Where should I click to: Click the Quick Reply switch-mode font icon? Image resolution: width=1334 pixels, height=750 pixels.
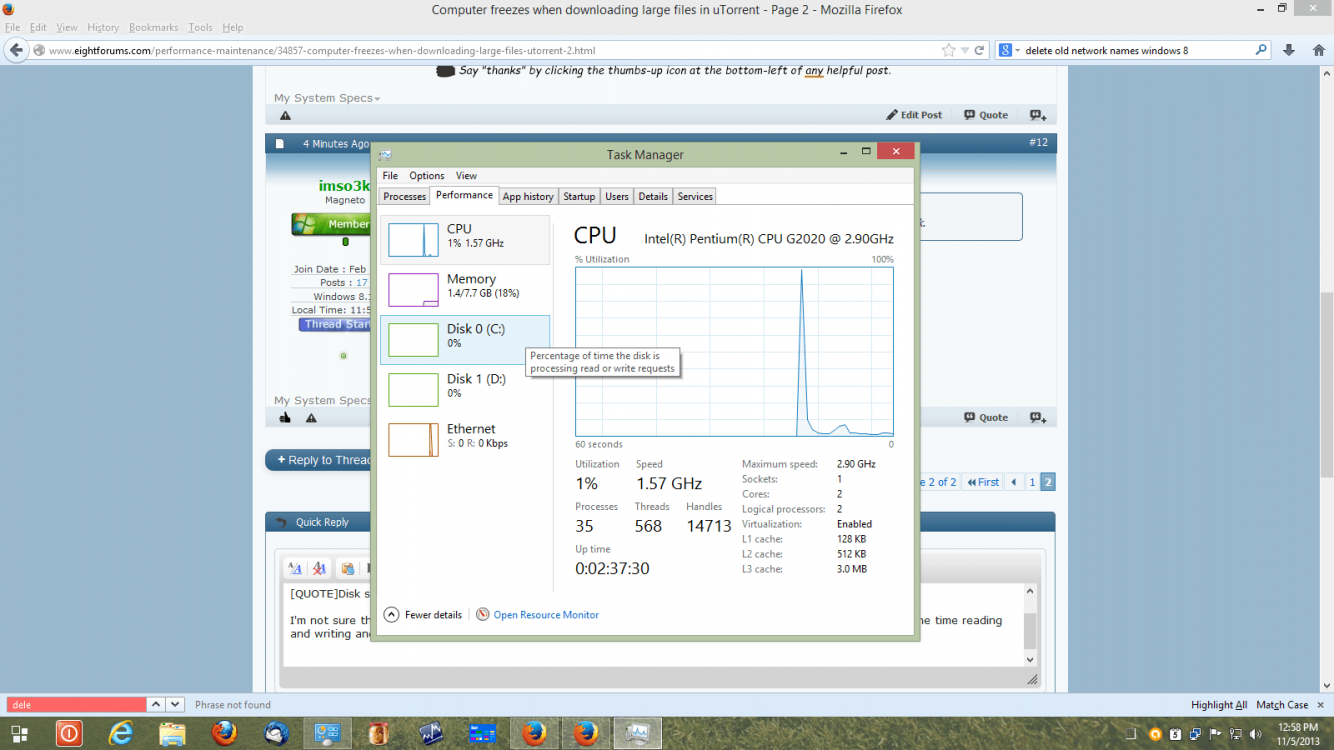point(295,568)
